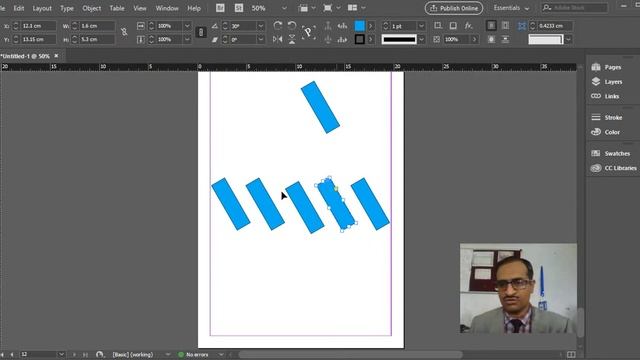The width and height of the screenshot is (640, 360).
Task: Toggle the jump object text wrap button
Action: (x=505, y=39)
